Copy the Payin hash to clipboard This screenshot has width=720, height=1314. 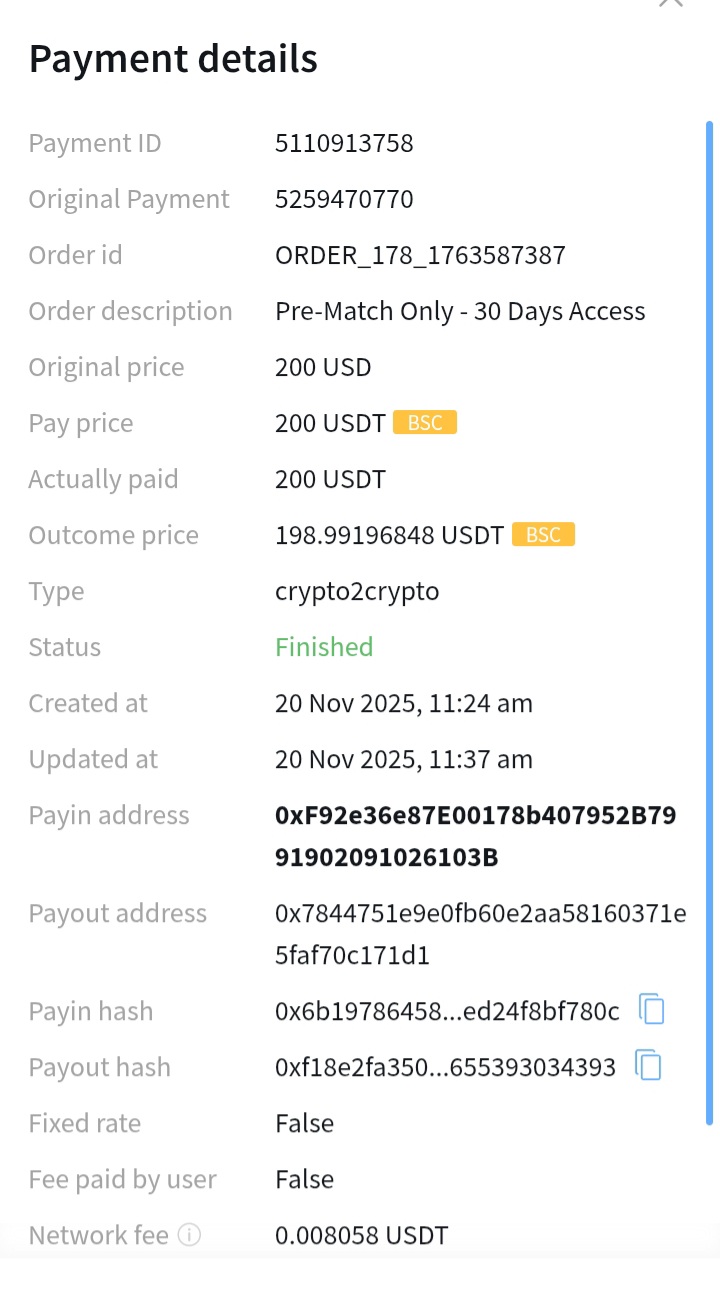652,1010
